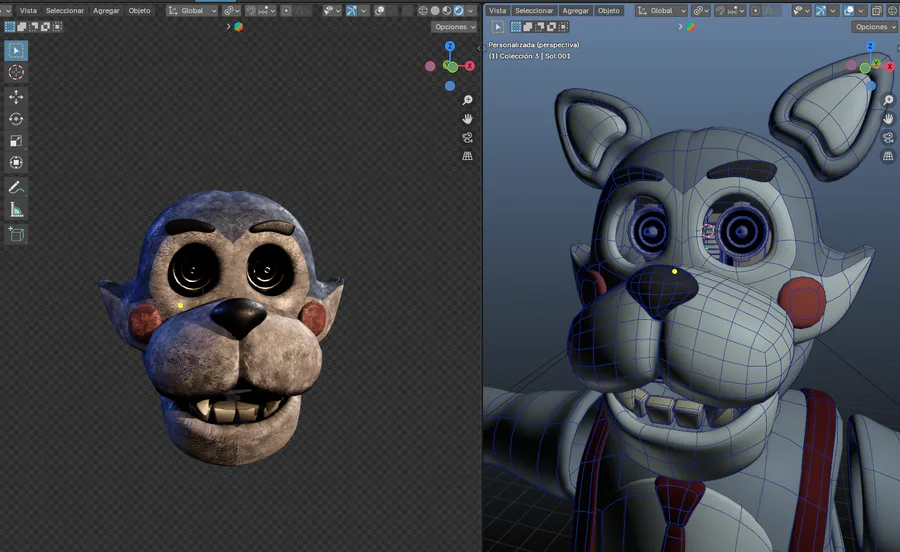Select the 3D Cursor tool
900x552 pixels.
(x=16, y=72)
